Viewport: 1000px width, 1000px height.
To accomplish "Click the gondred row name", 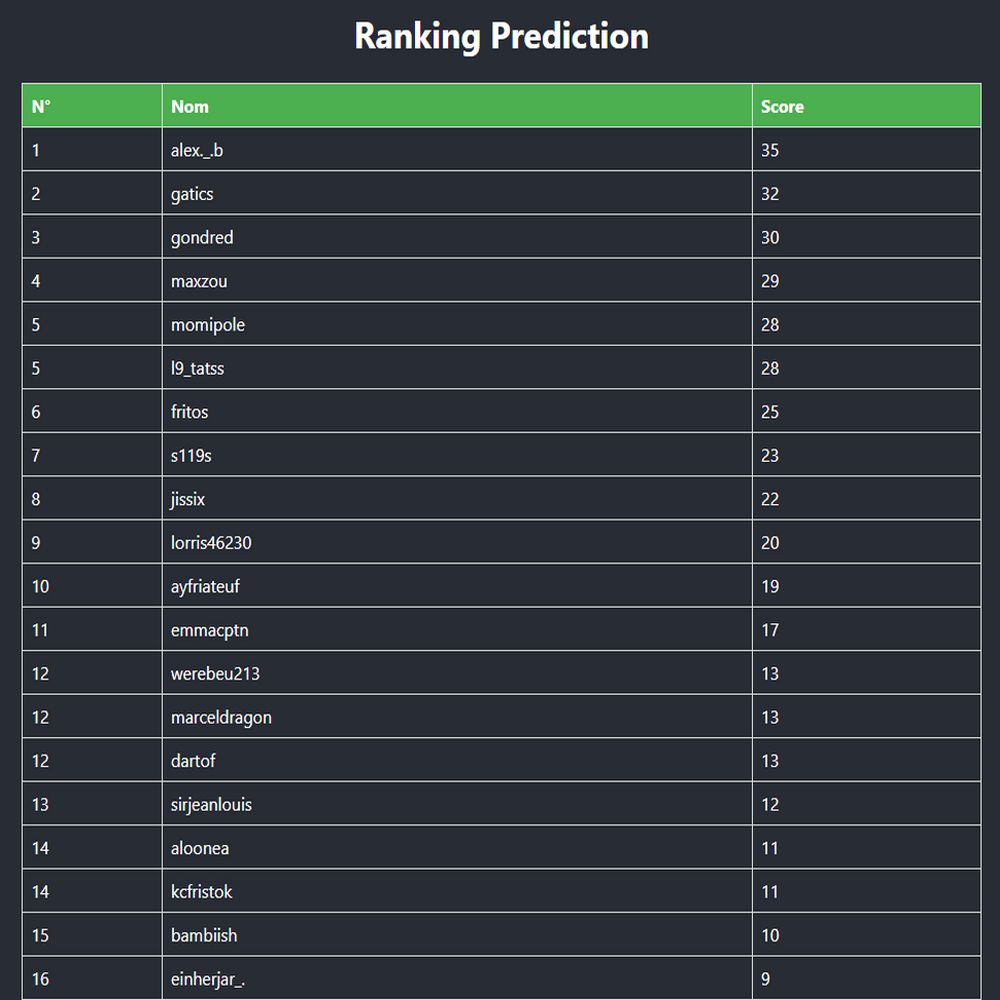I will pyautogui.click(x=202, y=238).
